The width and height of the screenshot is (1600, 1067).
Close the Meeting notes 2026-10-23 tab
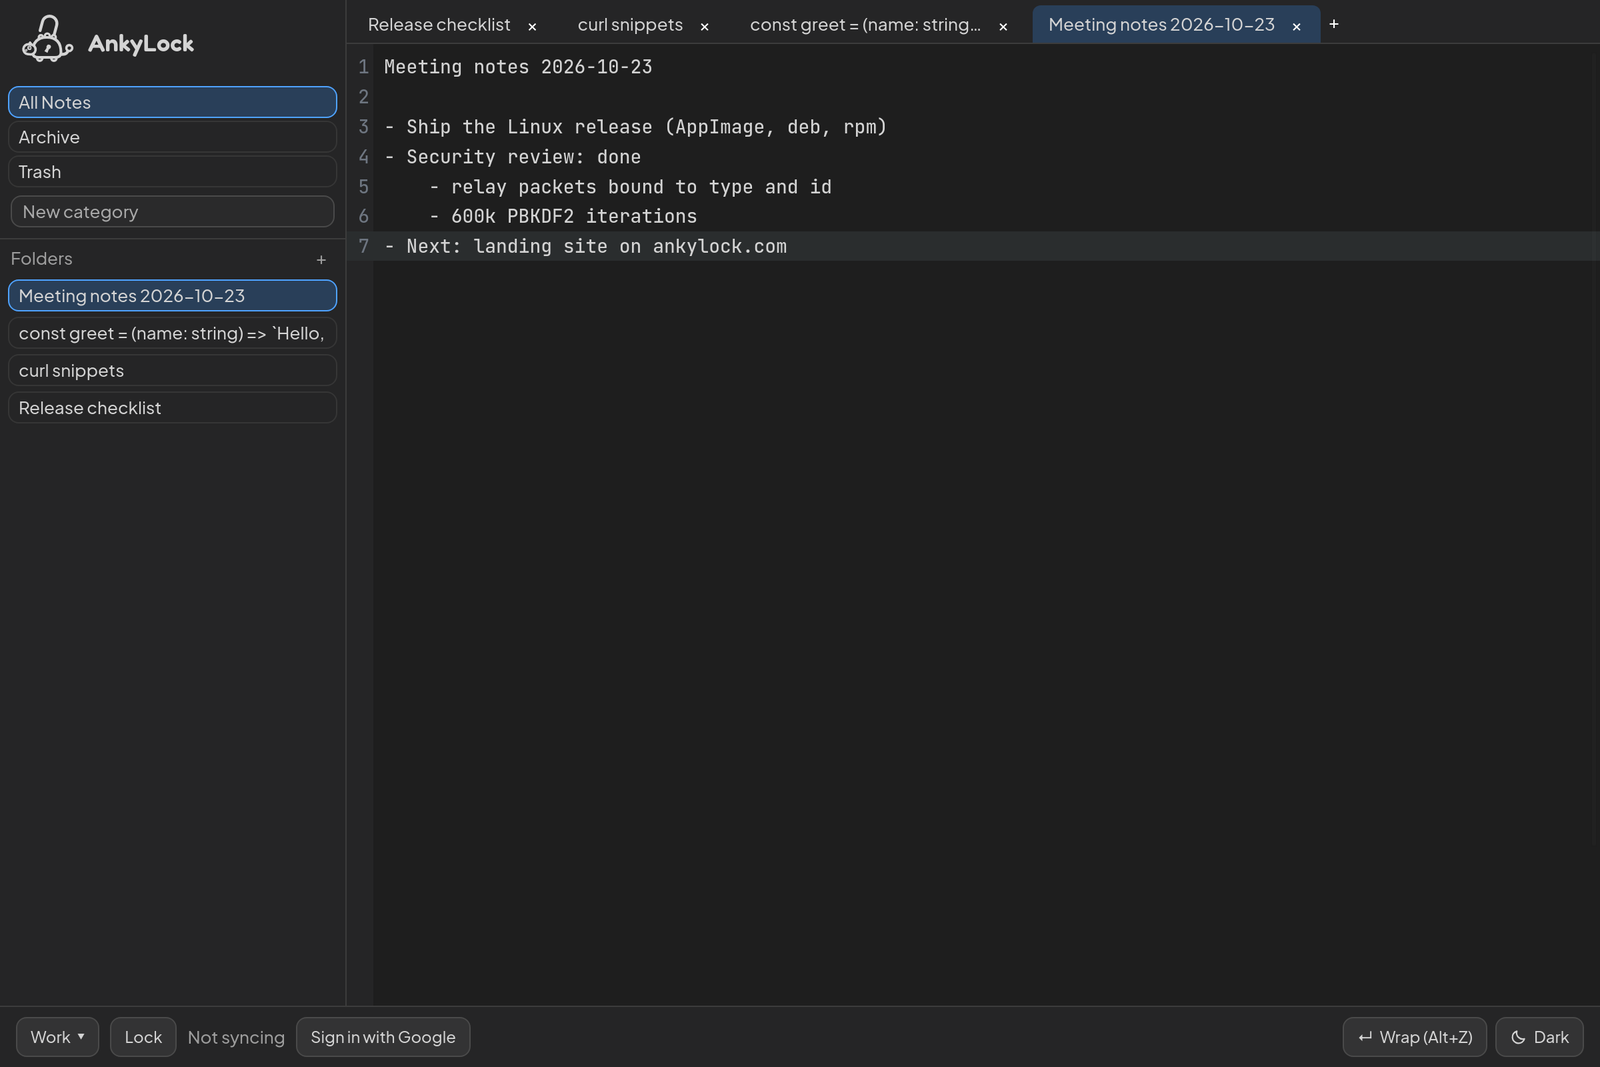tap(1296, 27)
